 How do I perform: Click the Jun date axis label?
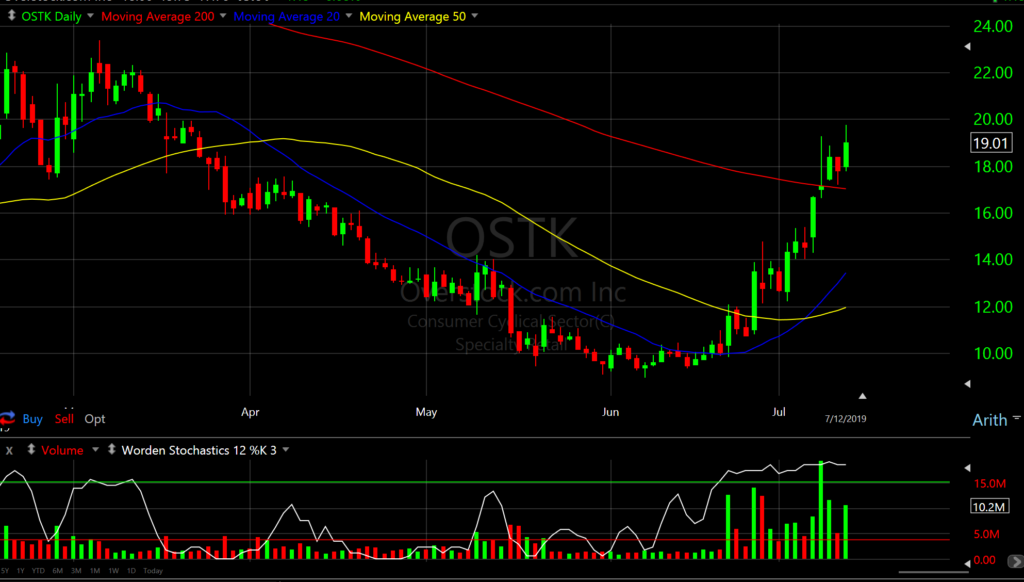[x=611, y=413]
